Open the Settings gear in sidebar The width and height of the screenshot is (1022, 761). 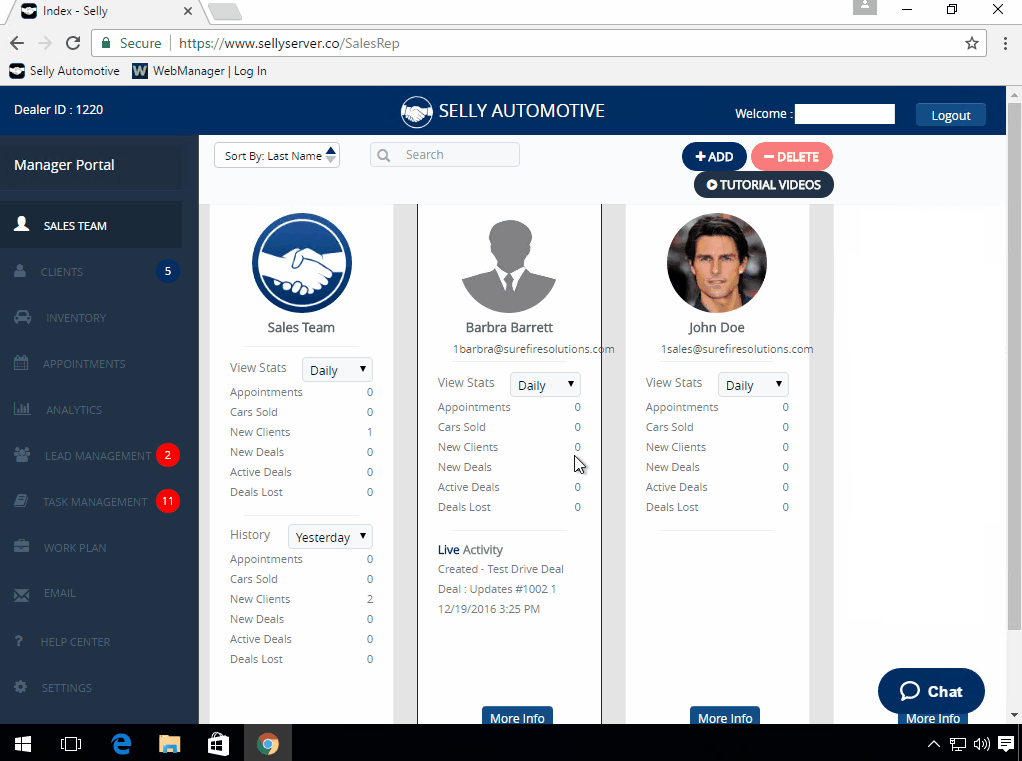[x=22, y=687]
